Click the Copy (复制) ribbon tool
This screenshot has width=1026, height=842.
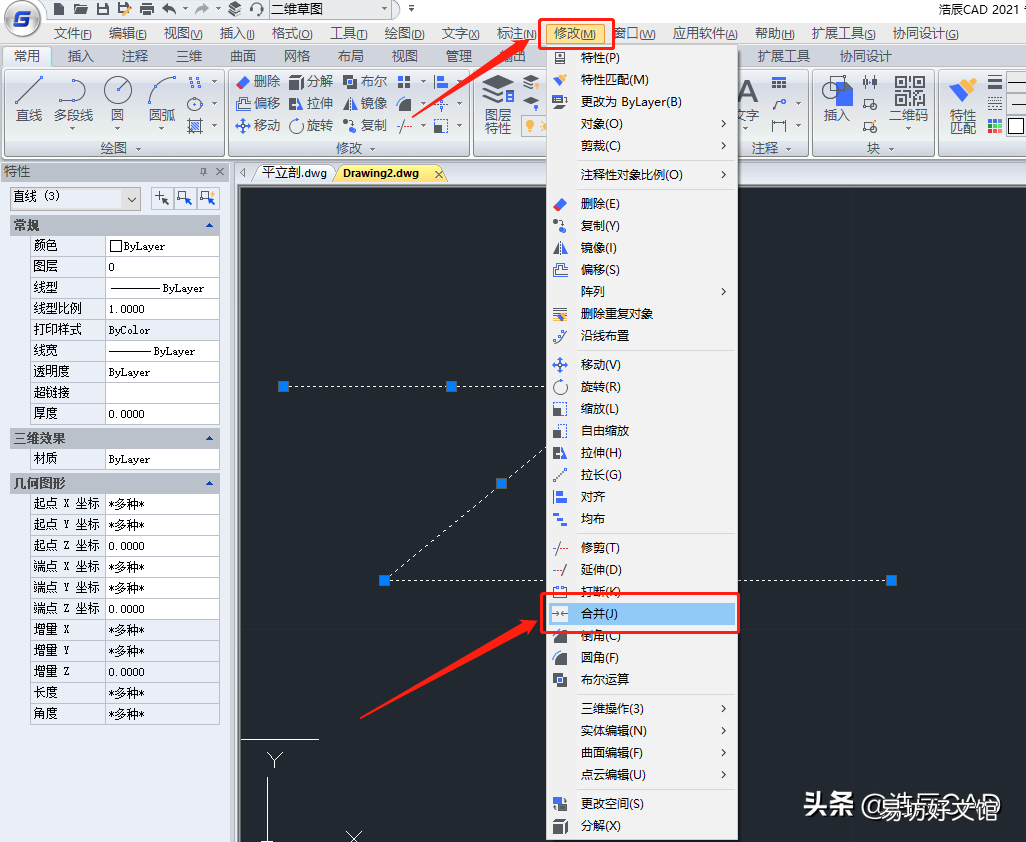click(x=365, y=126)
